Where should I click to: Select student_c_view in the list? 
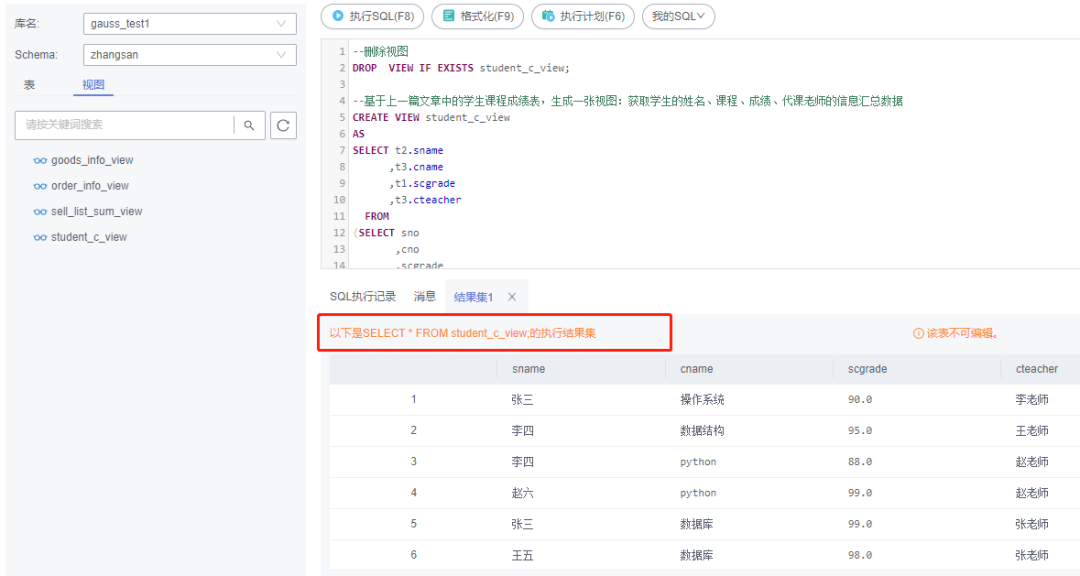click(89, 237)
